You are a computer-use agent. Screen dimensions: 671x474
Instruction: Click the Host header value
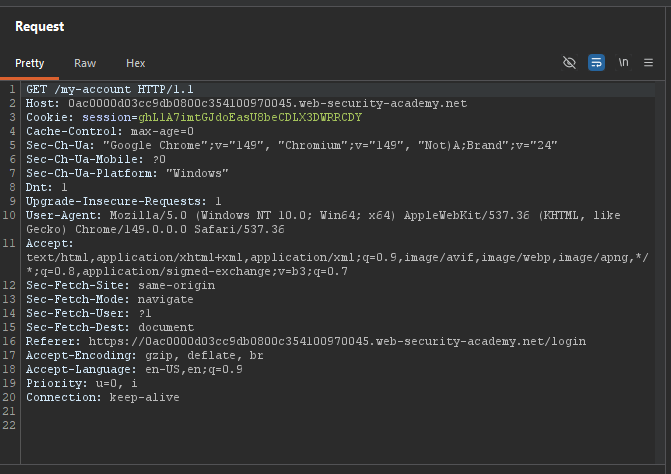(267, 104)
